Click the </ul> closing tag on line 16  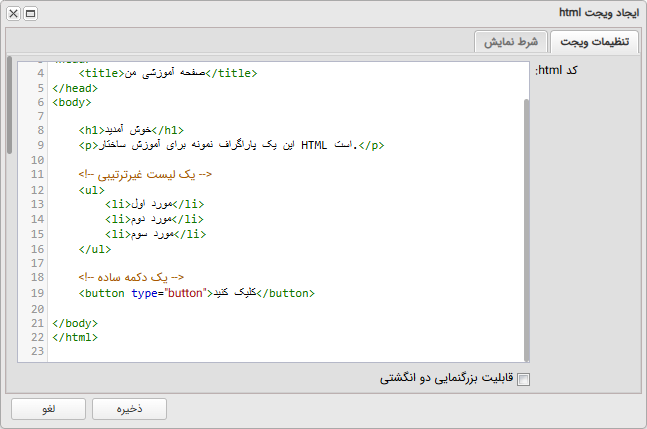tap(95, 249)
